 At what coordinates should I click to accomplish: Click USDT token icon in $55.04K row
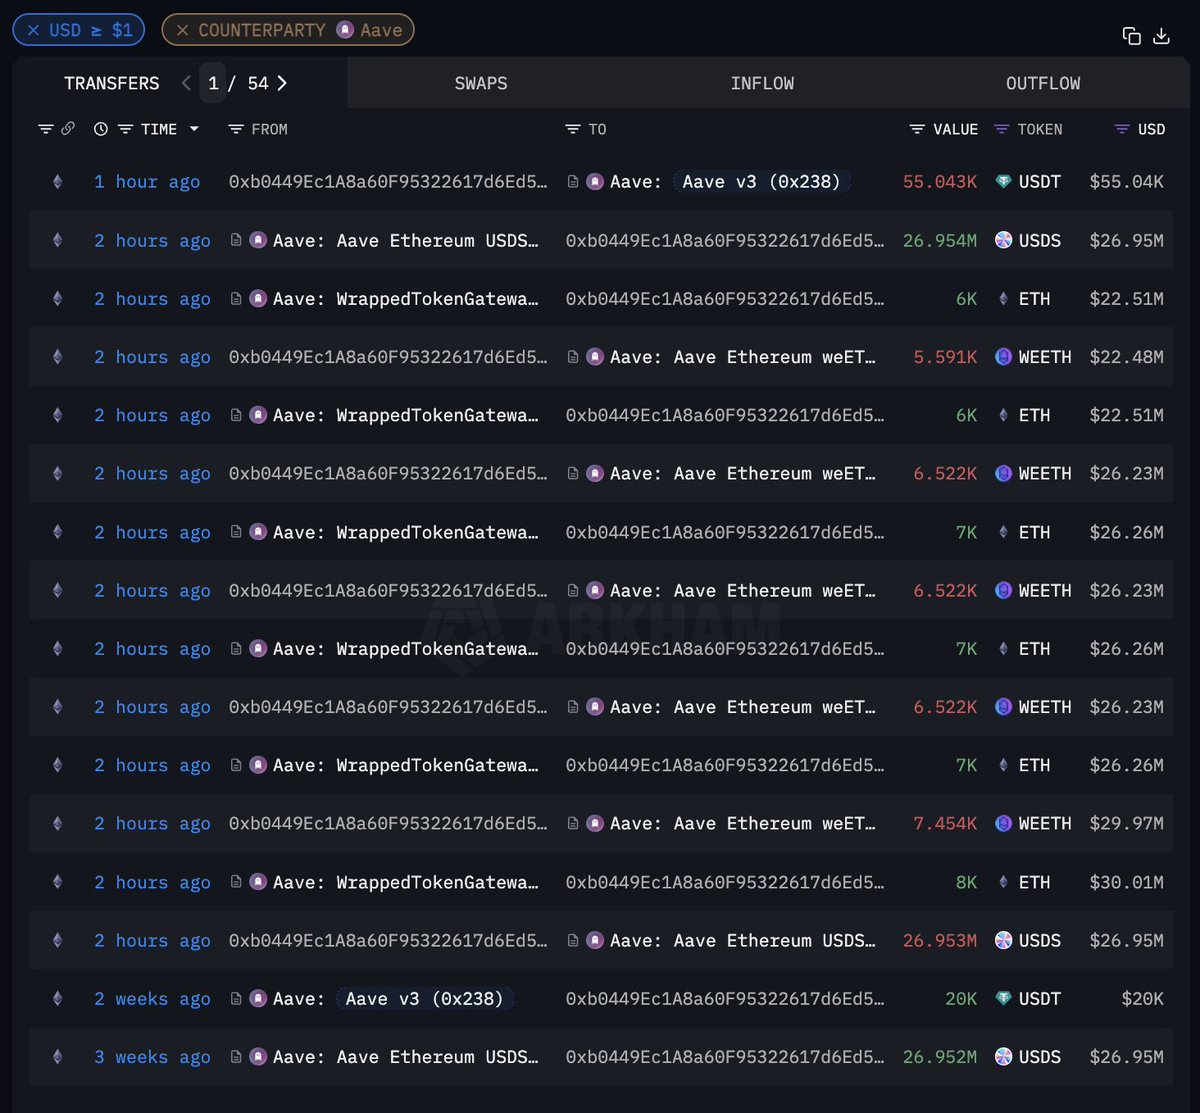tap(1003, 182)
